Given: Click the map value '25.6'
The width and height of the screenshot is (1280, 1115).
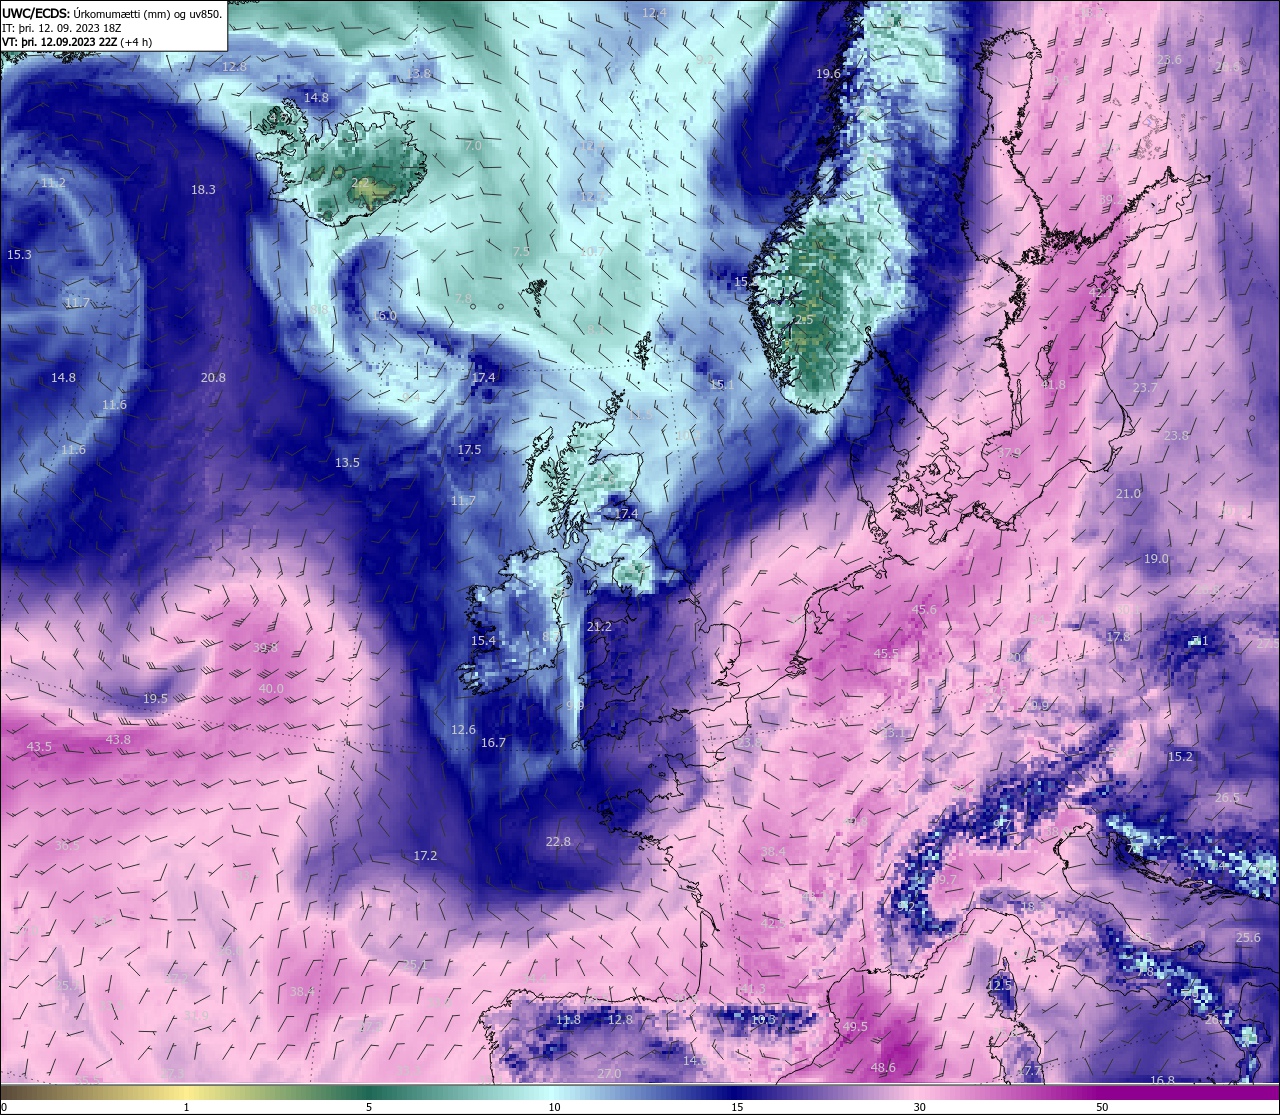Looking at the screenshot, I should [1248, 938].
